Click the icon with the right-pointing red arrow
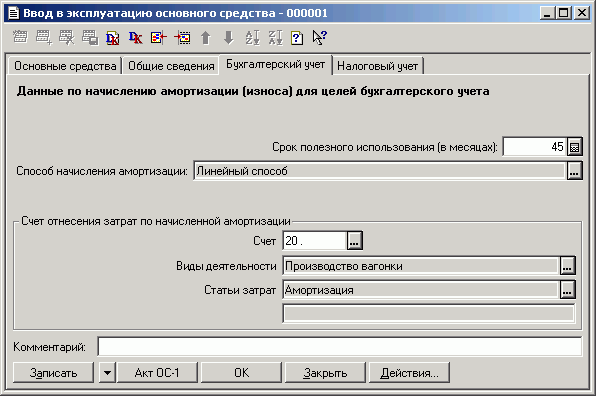596x396 pixels. coord(182,37)
